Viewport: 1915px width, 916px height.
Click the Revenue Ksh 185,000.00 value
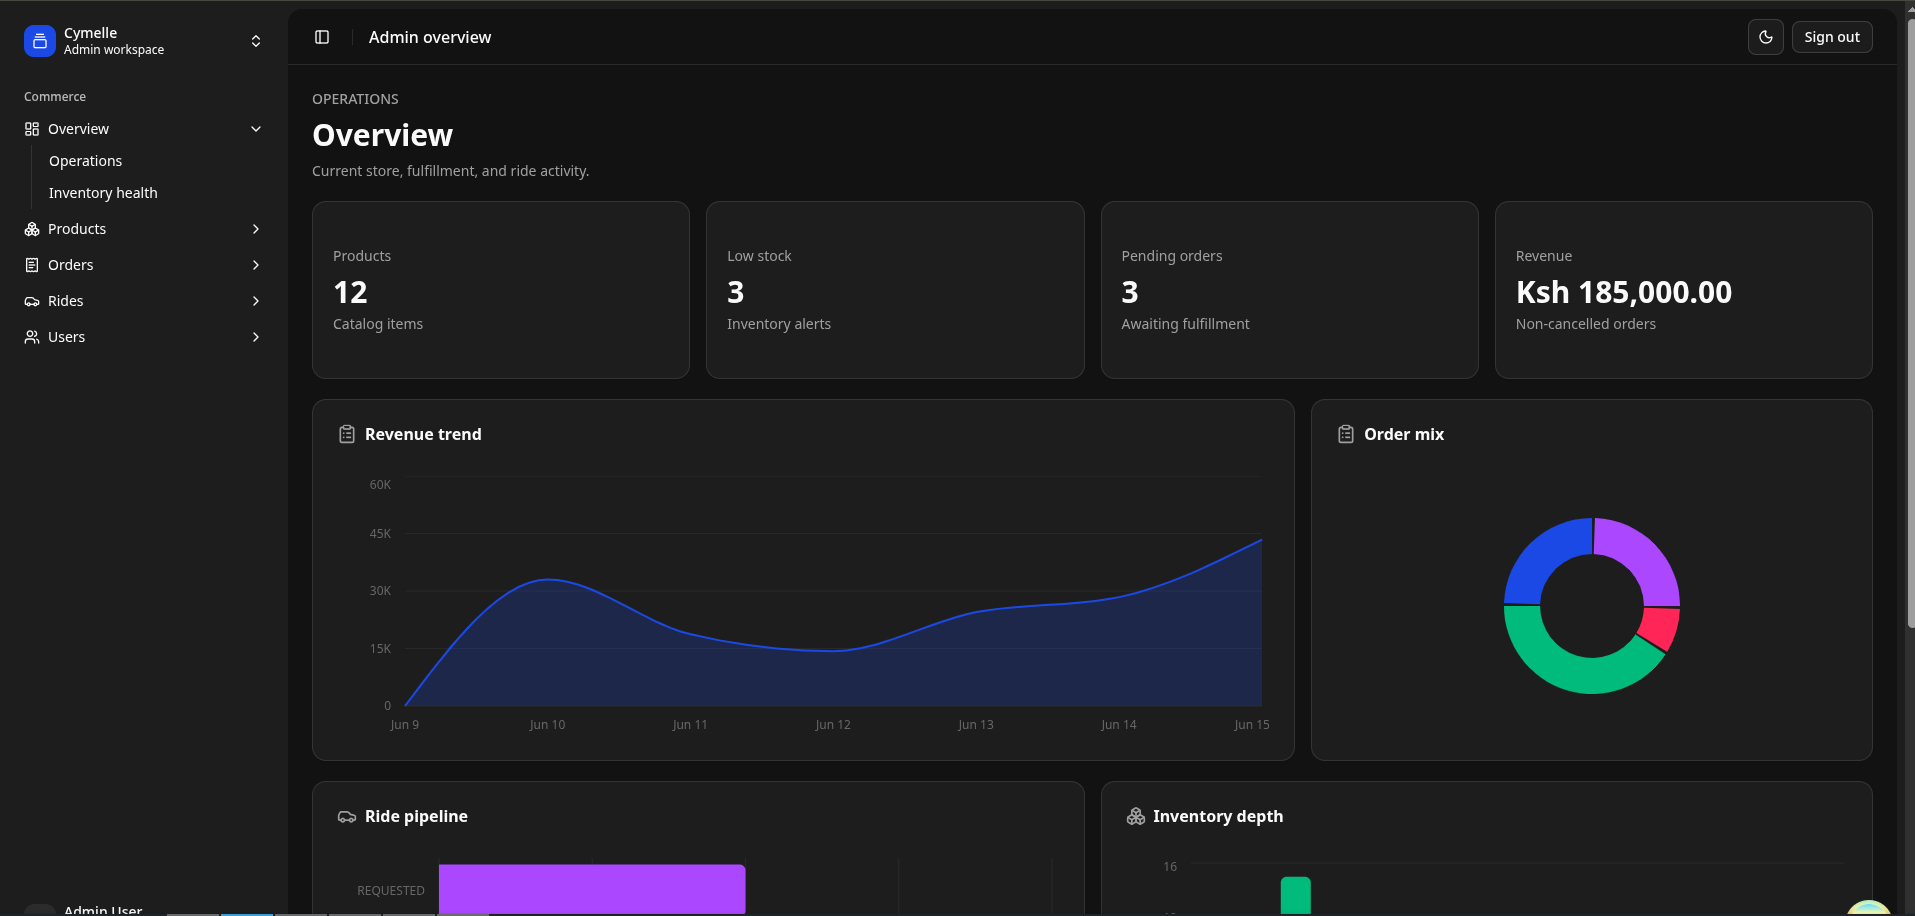(x=1623, y=292)
